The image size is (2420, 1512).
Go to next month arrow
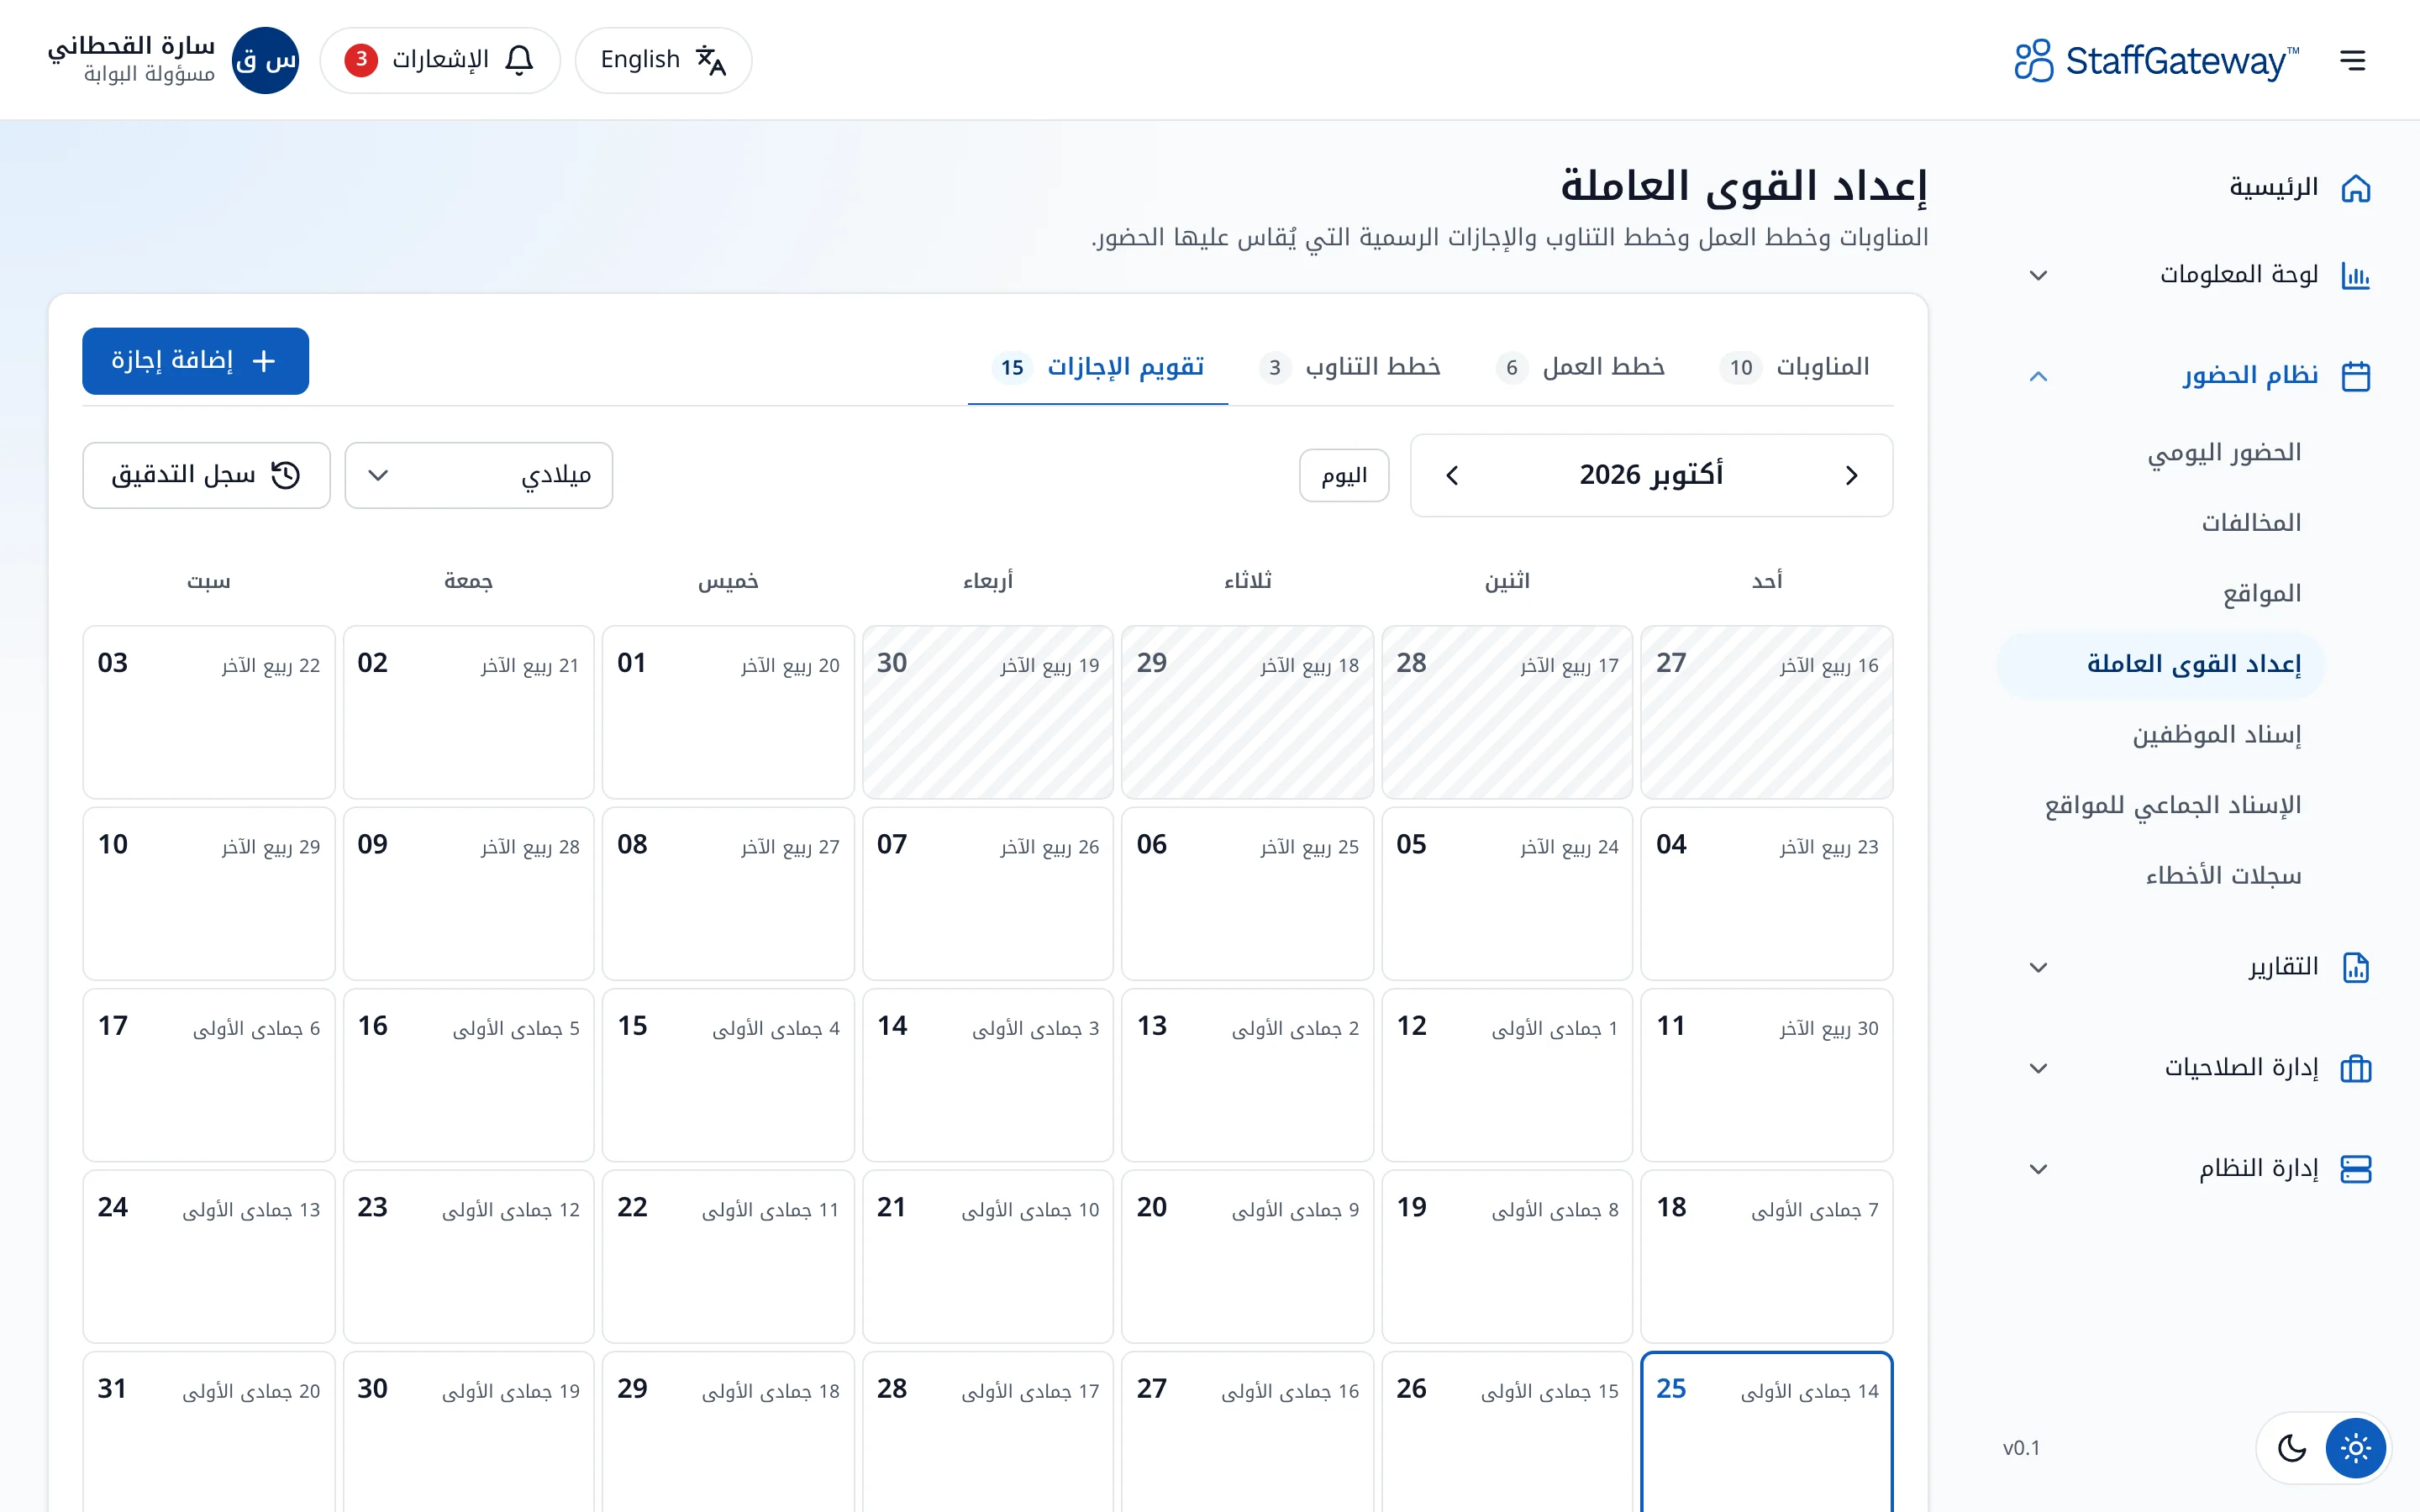coord(1452,475)
